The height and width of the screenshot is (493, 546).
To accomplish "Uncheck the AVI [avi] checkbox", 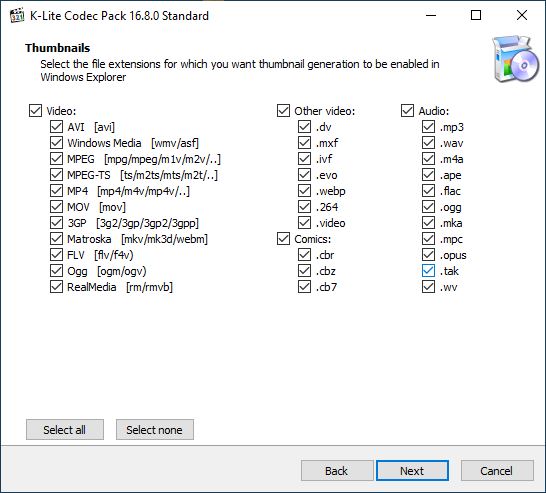I will (56, 127).
